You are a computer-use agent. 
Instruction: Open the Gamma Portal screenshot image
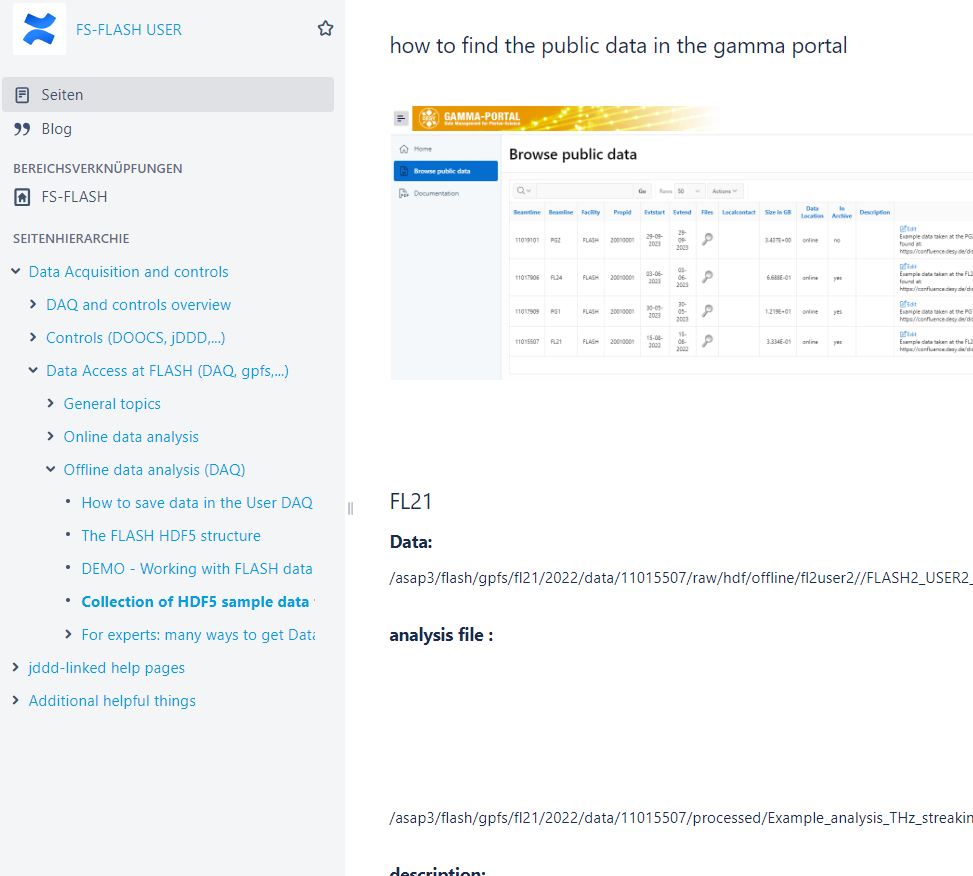tap(681, 242)
